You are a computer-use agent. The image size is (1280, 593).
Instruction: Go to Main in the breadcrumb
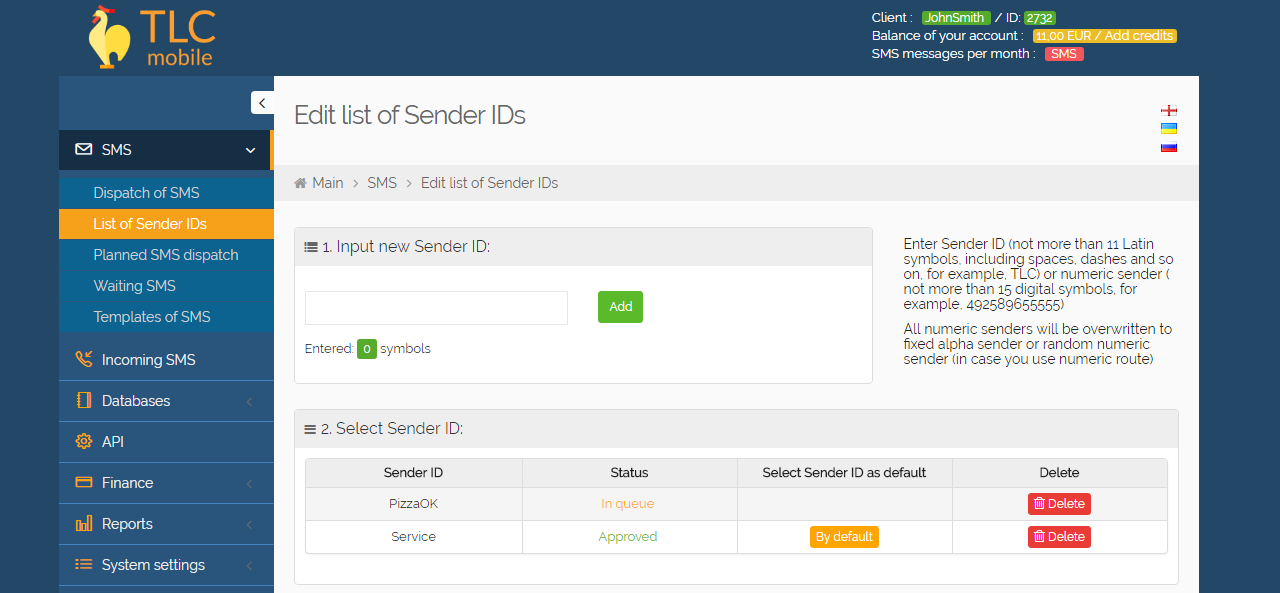tap(328, 183)
